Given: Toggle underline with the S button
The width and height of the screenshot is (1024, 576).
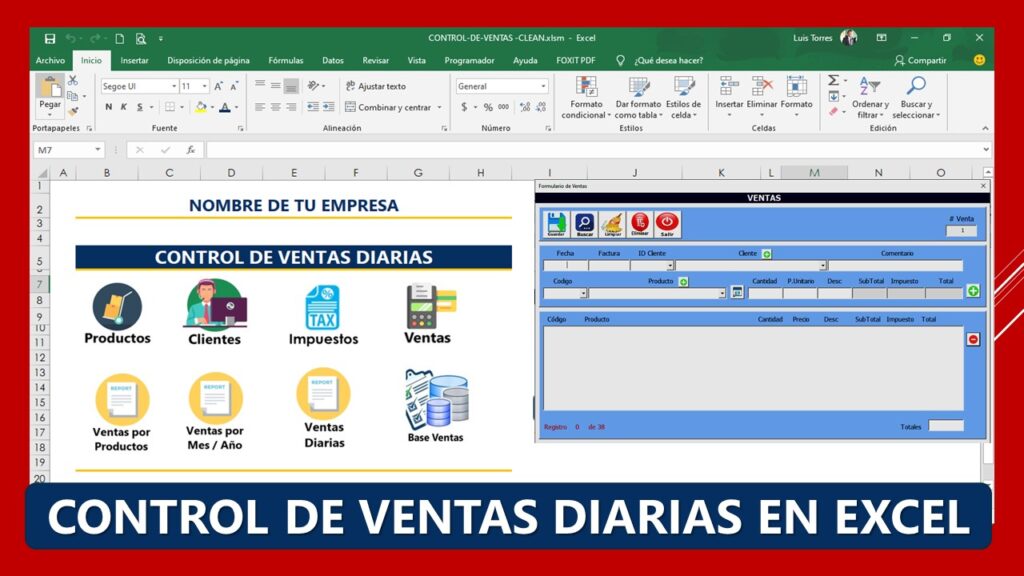Looking at the screenshot, I should [x=138, y=105].
